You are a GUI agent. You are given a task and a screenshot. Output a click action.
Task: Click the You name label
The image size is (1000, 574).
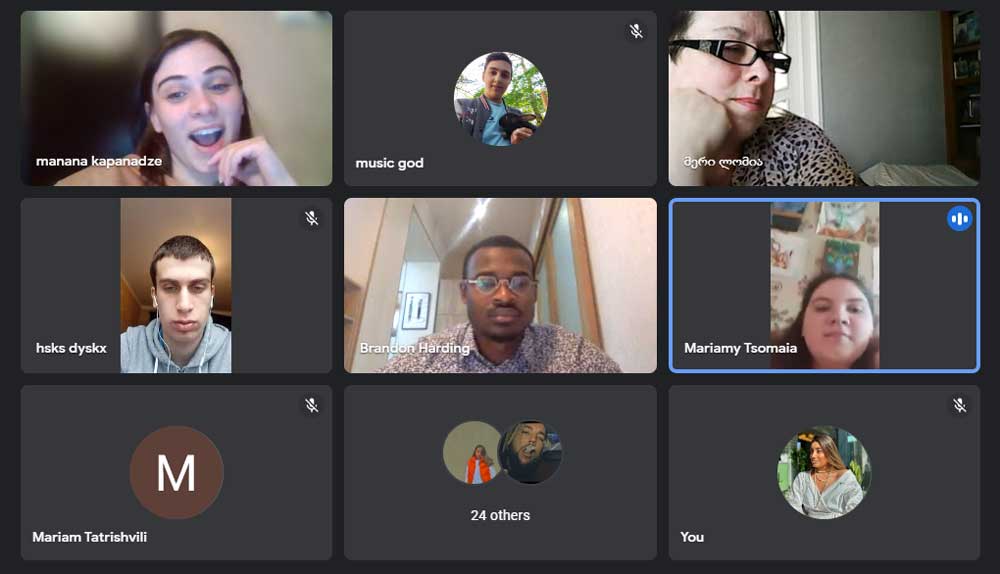click(692, 537)
